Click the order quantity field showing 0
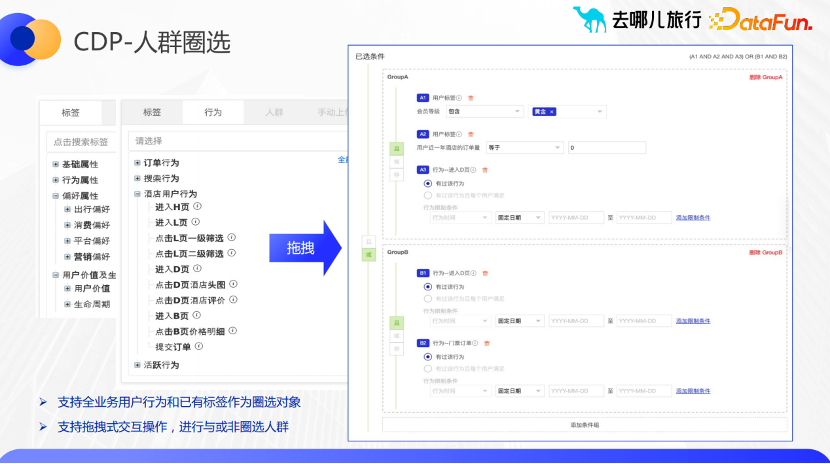This screenshot has width=830, height=464. point(607,148)
